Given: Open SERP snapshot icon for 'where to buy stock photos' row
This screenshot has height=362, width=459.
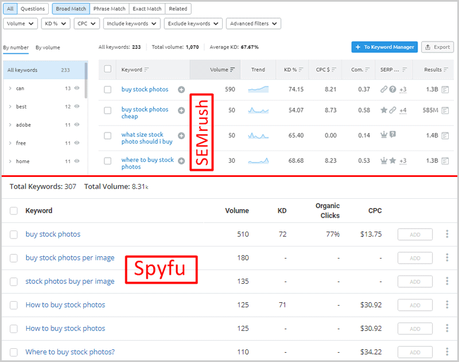Looking at the screenshot, I should point(445,161).
